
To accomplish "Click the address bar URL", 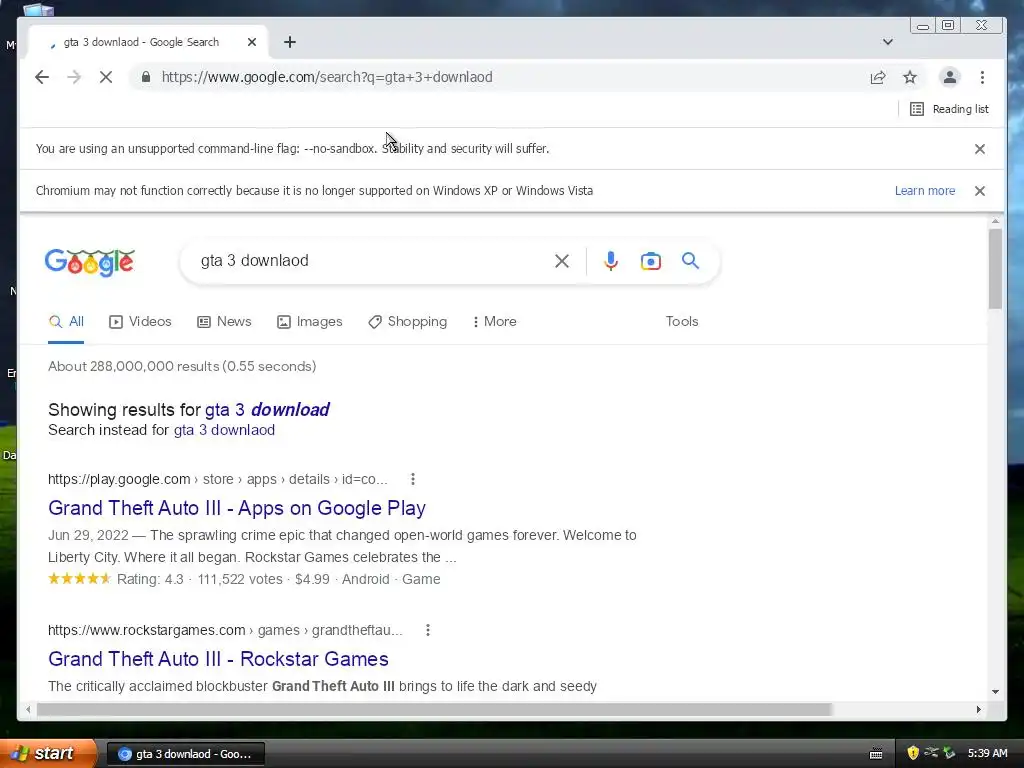I will coord(327,77).
